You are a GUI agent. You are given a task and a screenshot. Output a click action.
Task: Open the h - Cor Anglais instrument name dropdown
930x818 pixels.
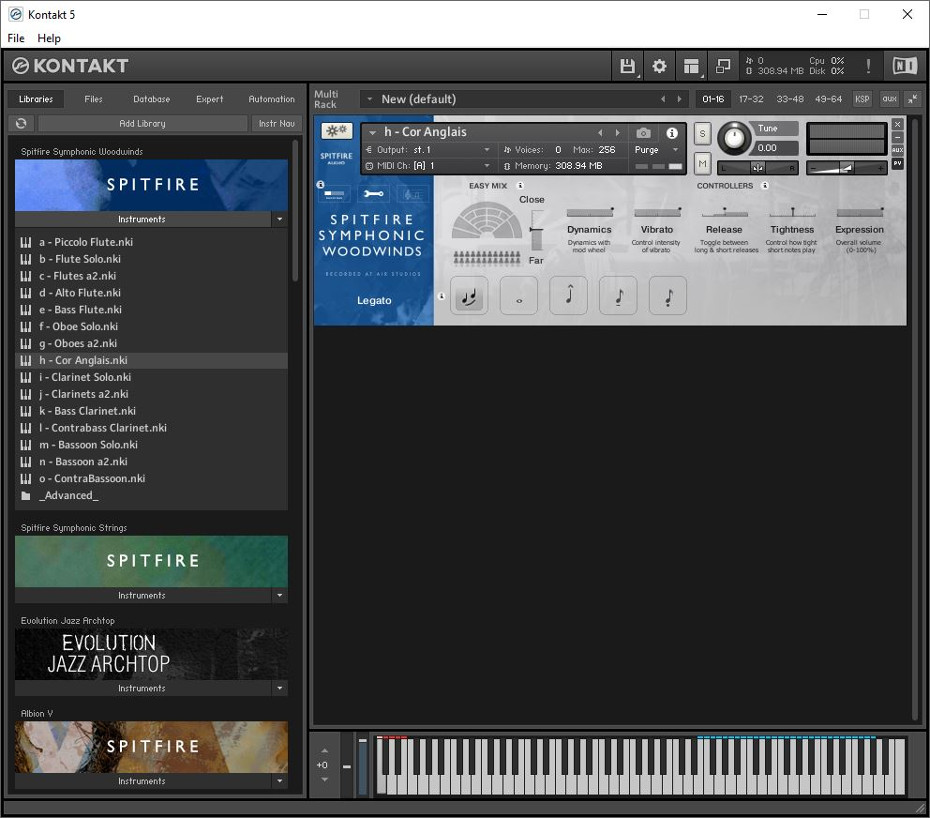pyautogui.click(x=372, y=133)
